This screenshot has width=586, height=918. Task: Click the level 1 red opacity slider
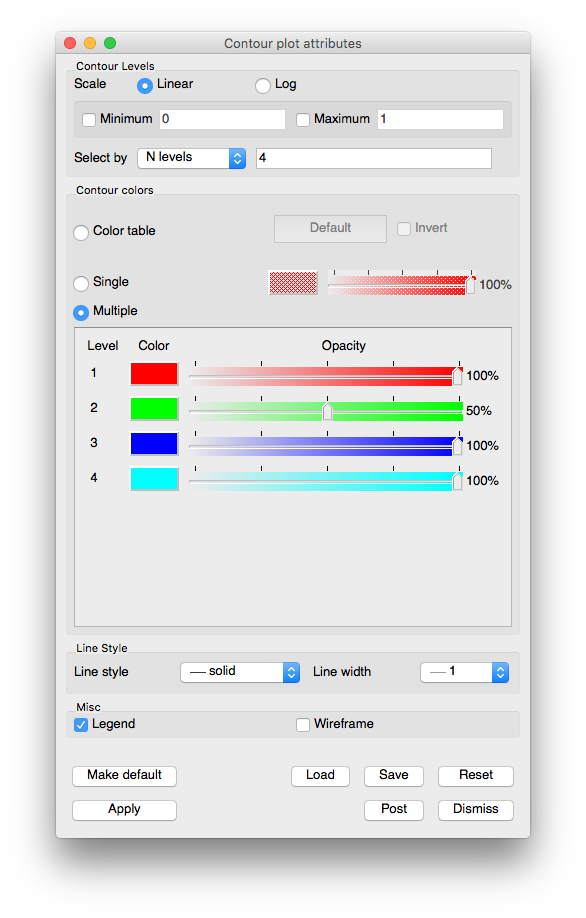326,375
